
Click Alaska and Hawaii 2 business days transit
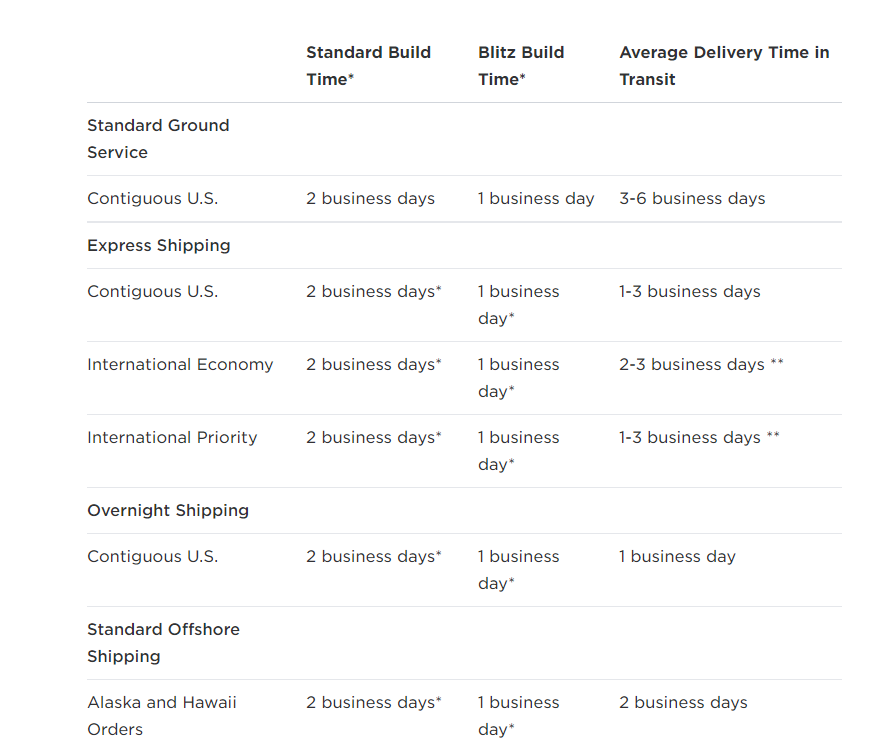click(683, 703)
